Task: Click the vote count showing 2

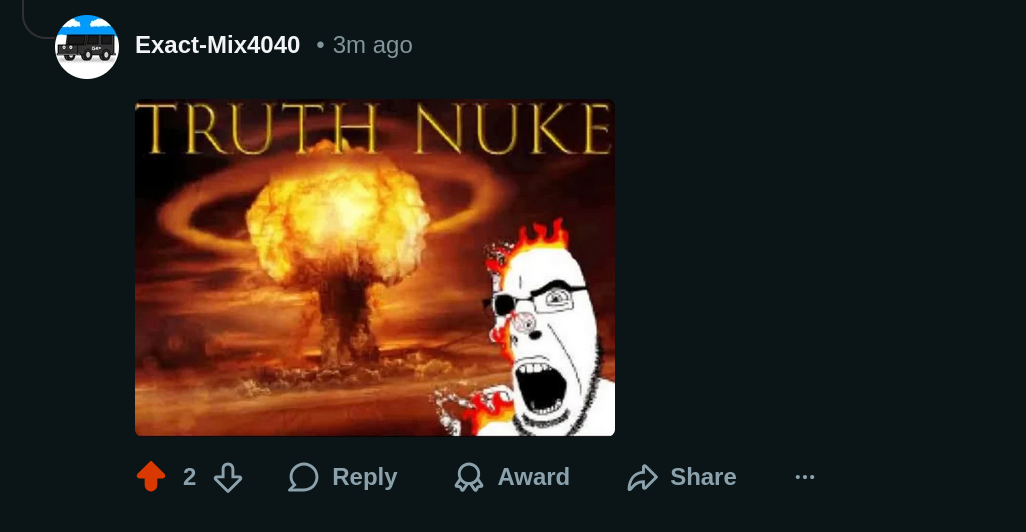Action: [190, 477]
